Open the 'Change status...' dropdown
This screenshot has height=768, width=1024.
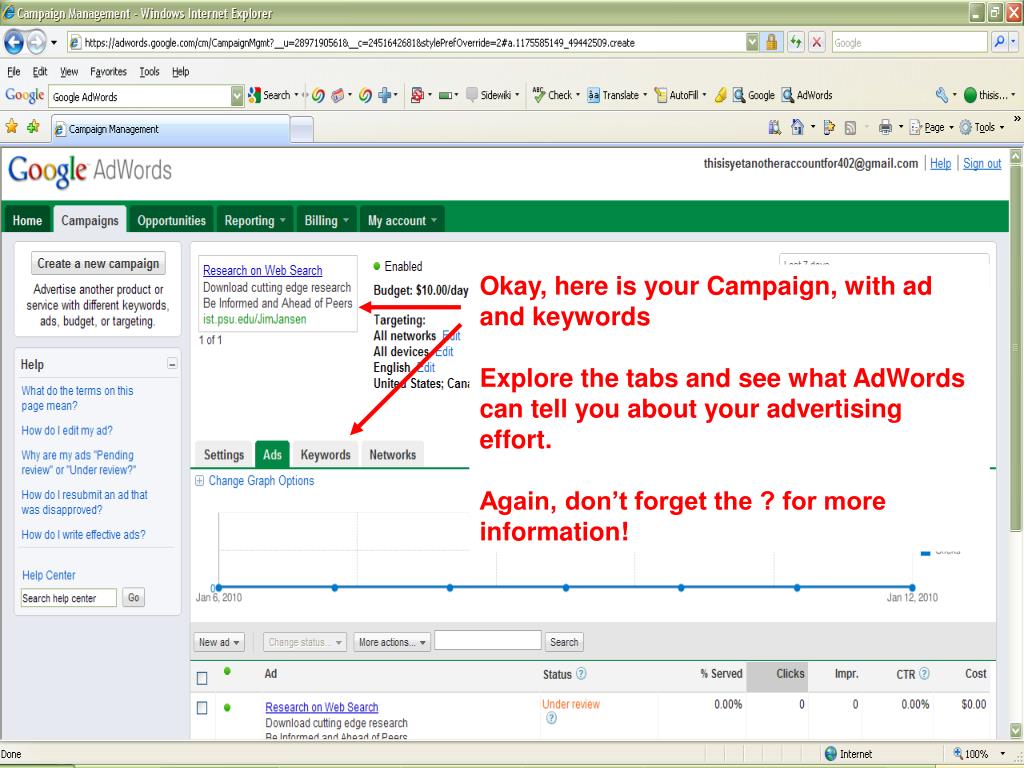pyautogui.click(x=305, y=642)
